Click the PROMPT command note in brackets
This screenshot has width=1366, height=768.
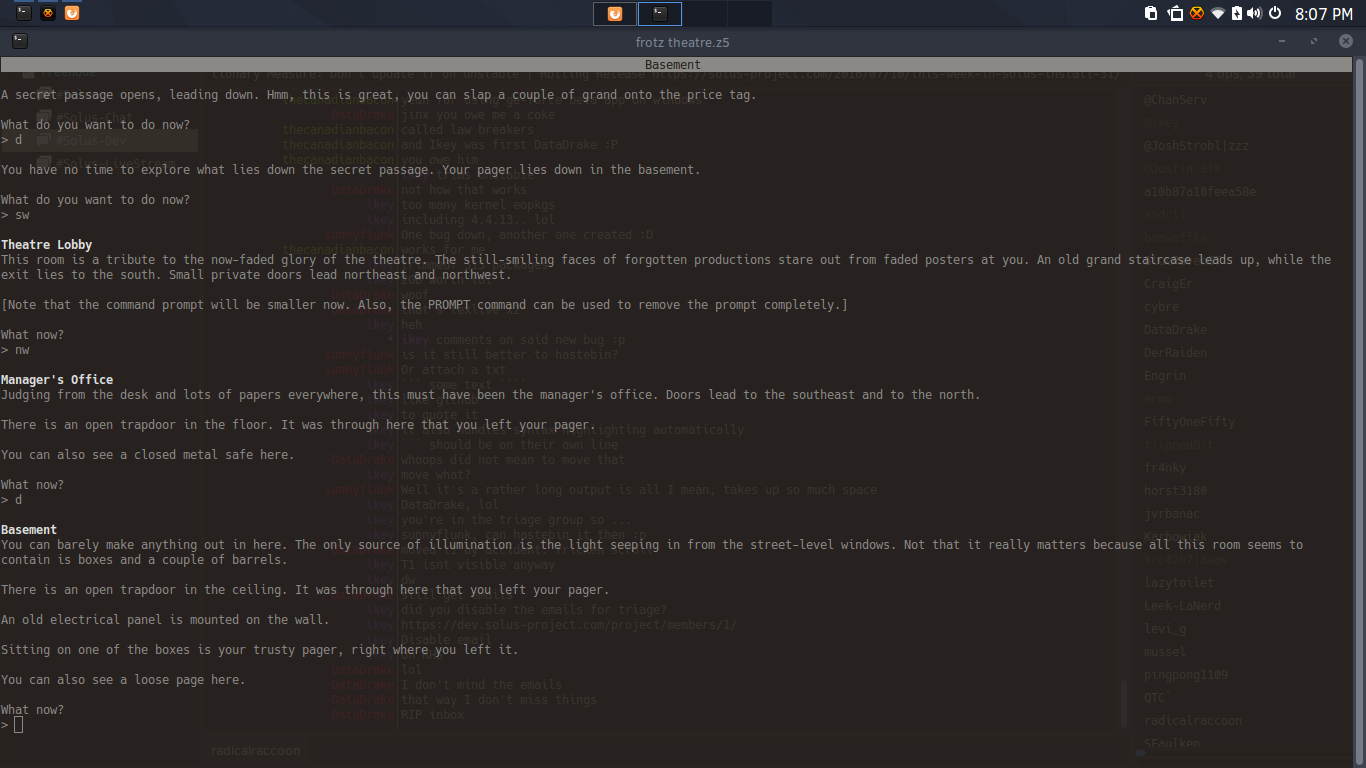[424, 305]
